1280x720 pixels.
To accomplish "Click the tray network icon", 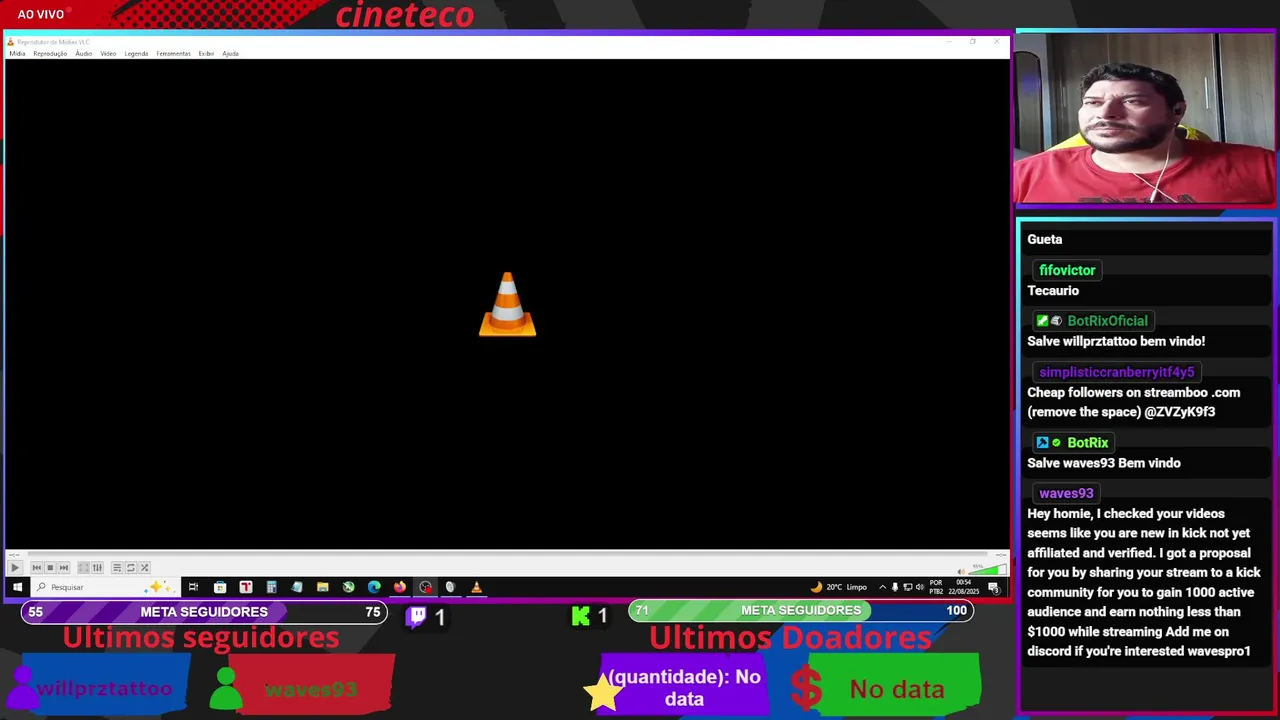I will (x=908, y=587).
